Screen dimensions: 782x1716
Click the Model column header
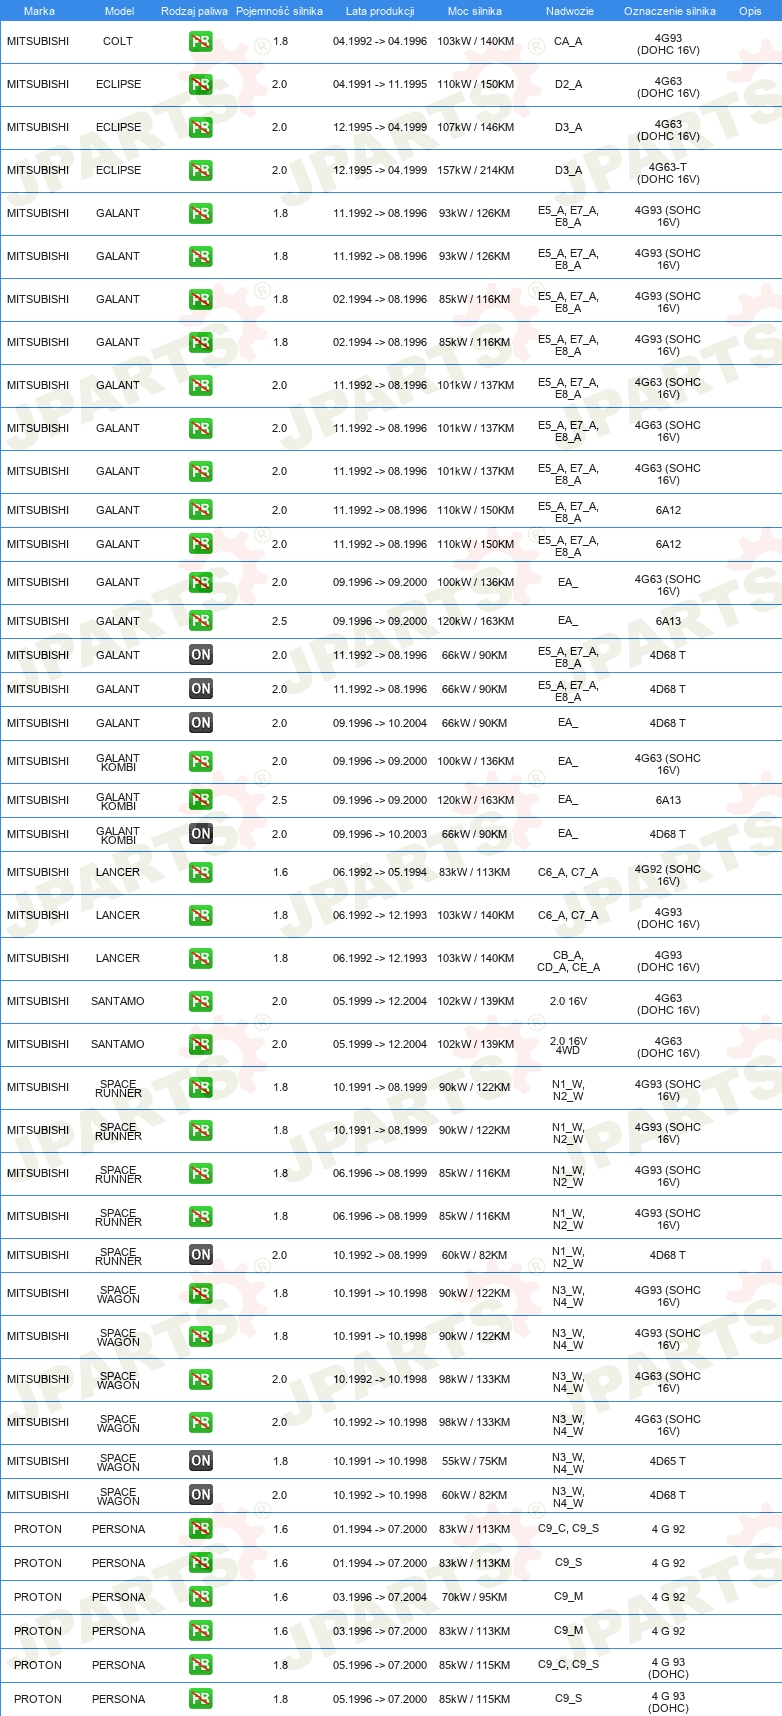pyautogui.click(x=119, y=11)
